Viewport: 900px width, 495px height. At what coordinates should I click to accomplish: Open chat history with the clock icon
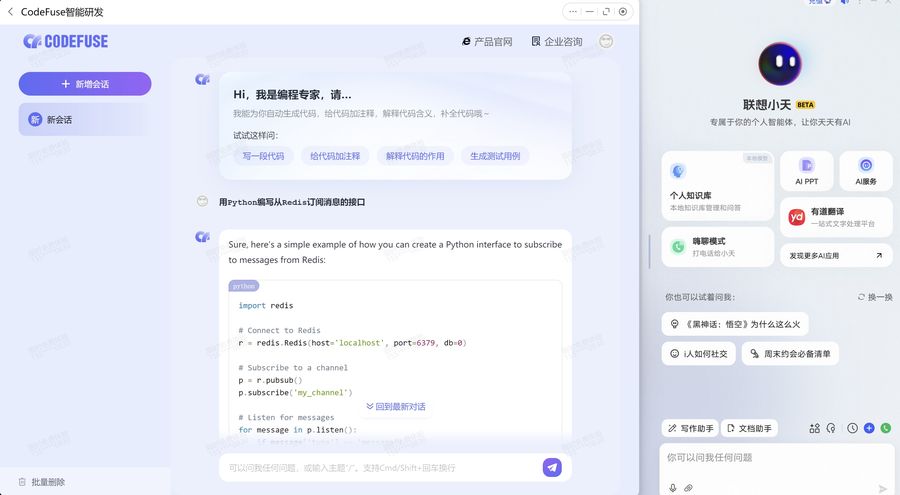click(852, 428)
